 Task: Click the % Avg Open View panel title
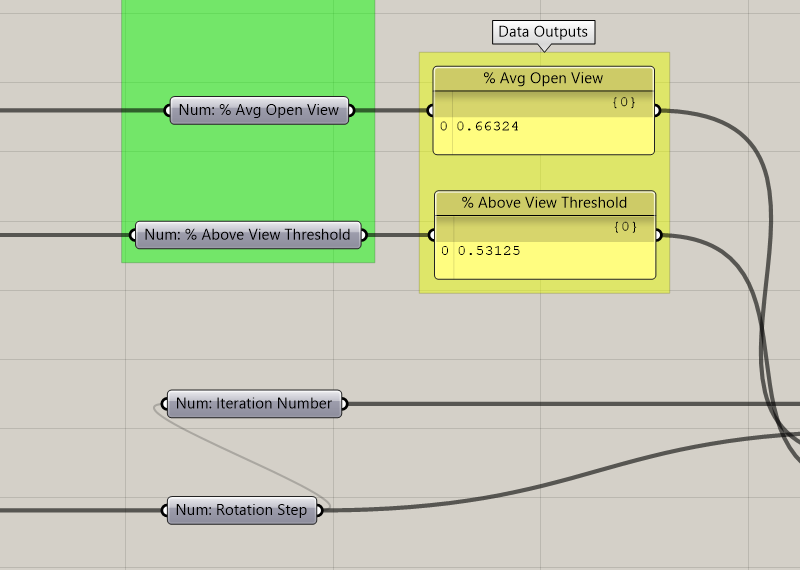[x=543, y=78]
